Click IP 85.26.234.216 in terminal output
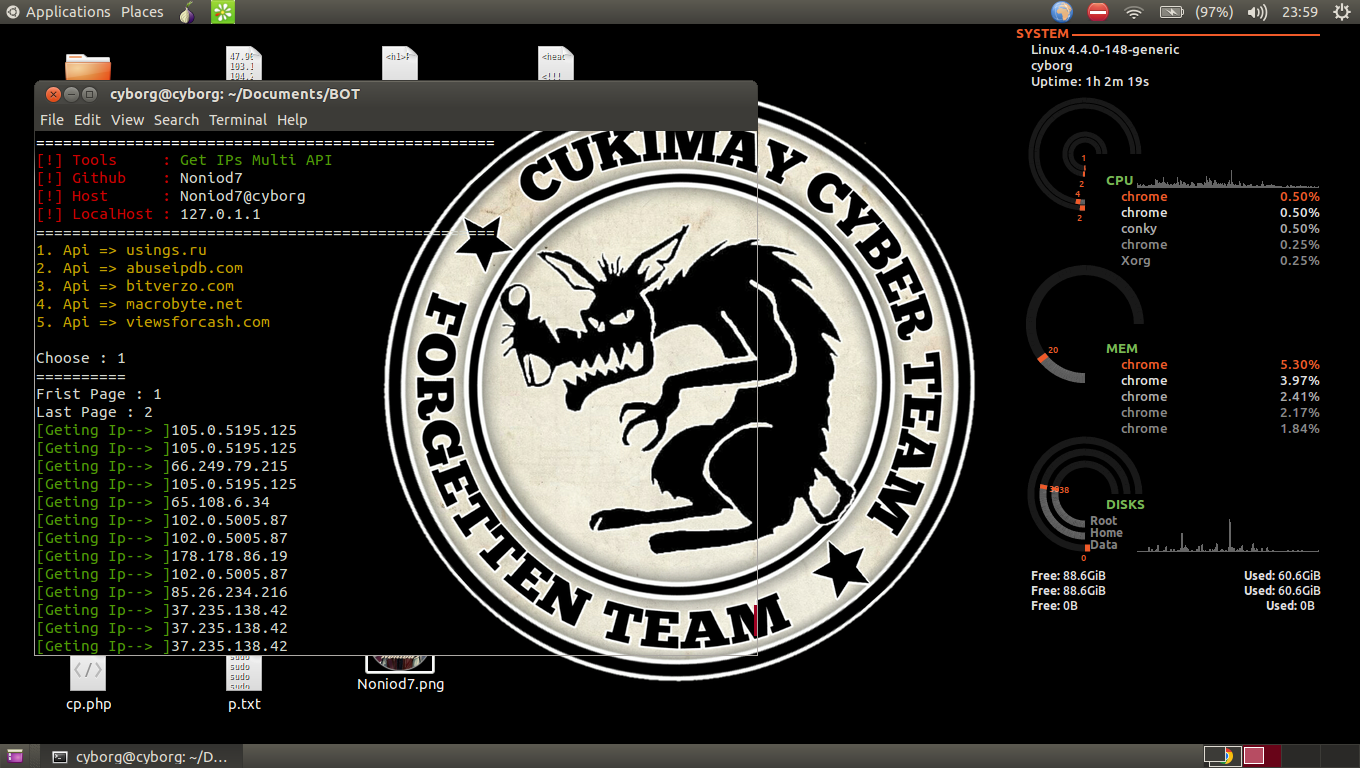The image size is (1360, 768). (x=230, y=592)
